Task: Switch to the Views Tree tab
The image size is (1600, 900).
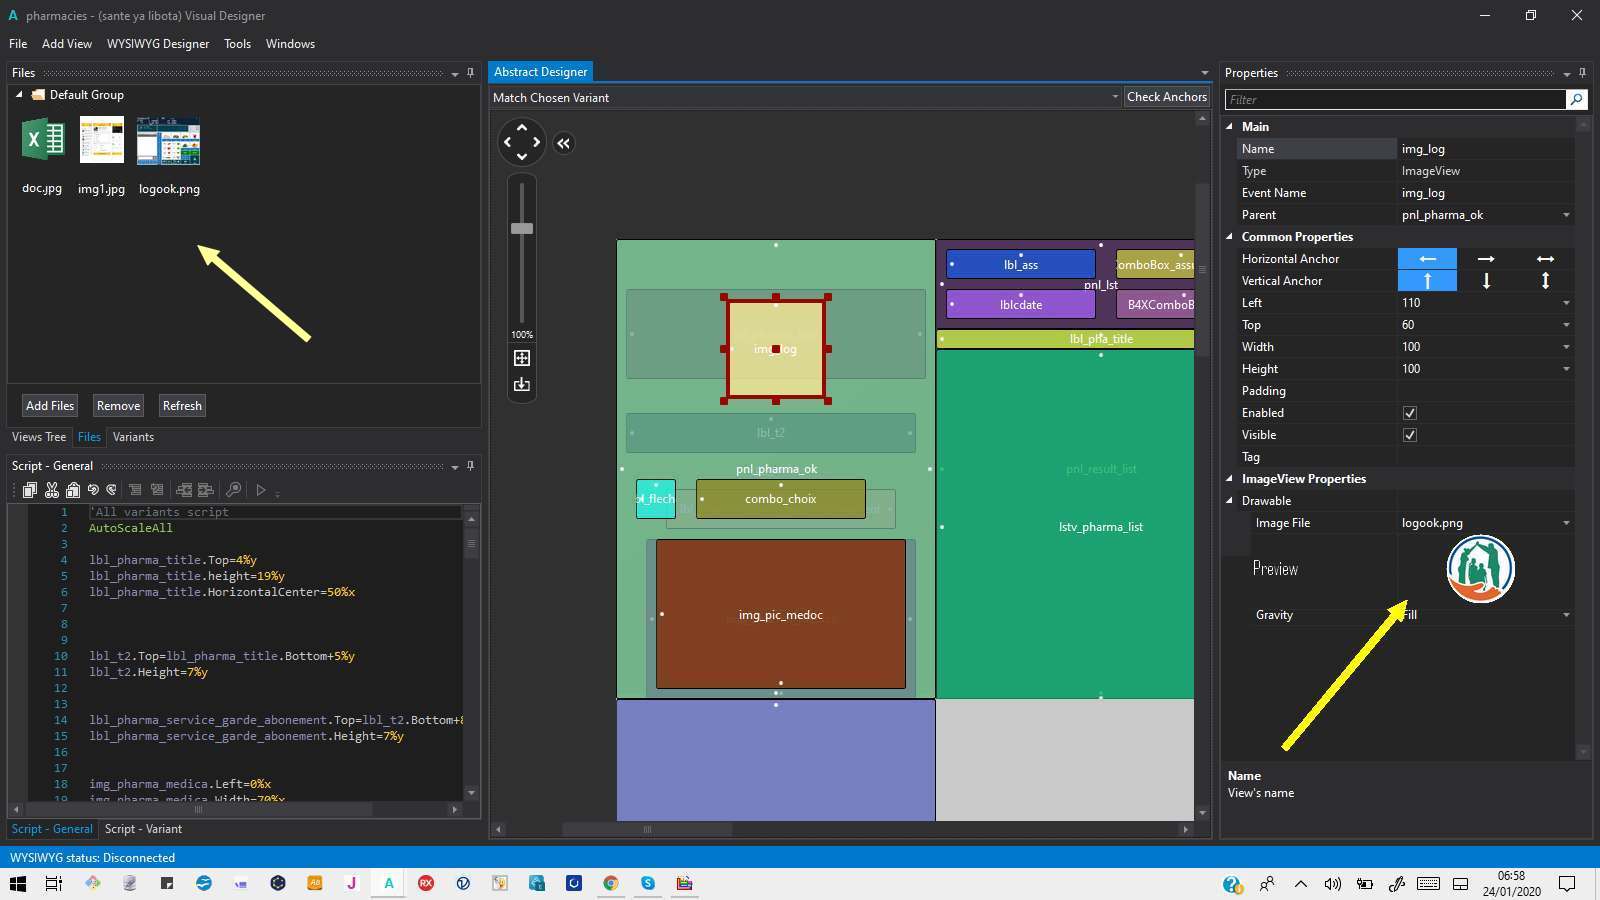Action: [x=39, y=437]
